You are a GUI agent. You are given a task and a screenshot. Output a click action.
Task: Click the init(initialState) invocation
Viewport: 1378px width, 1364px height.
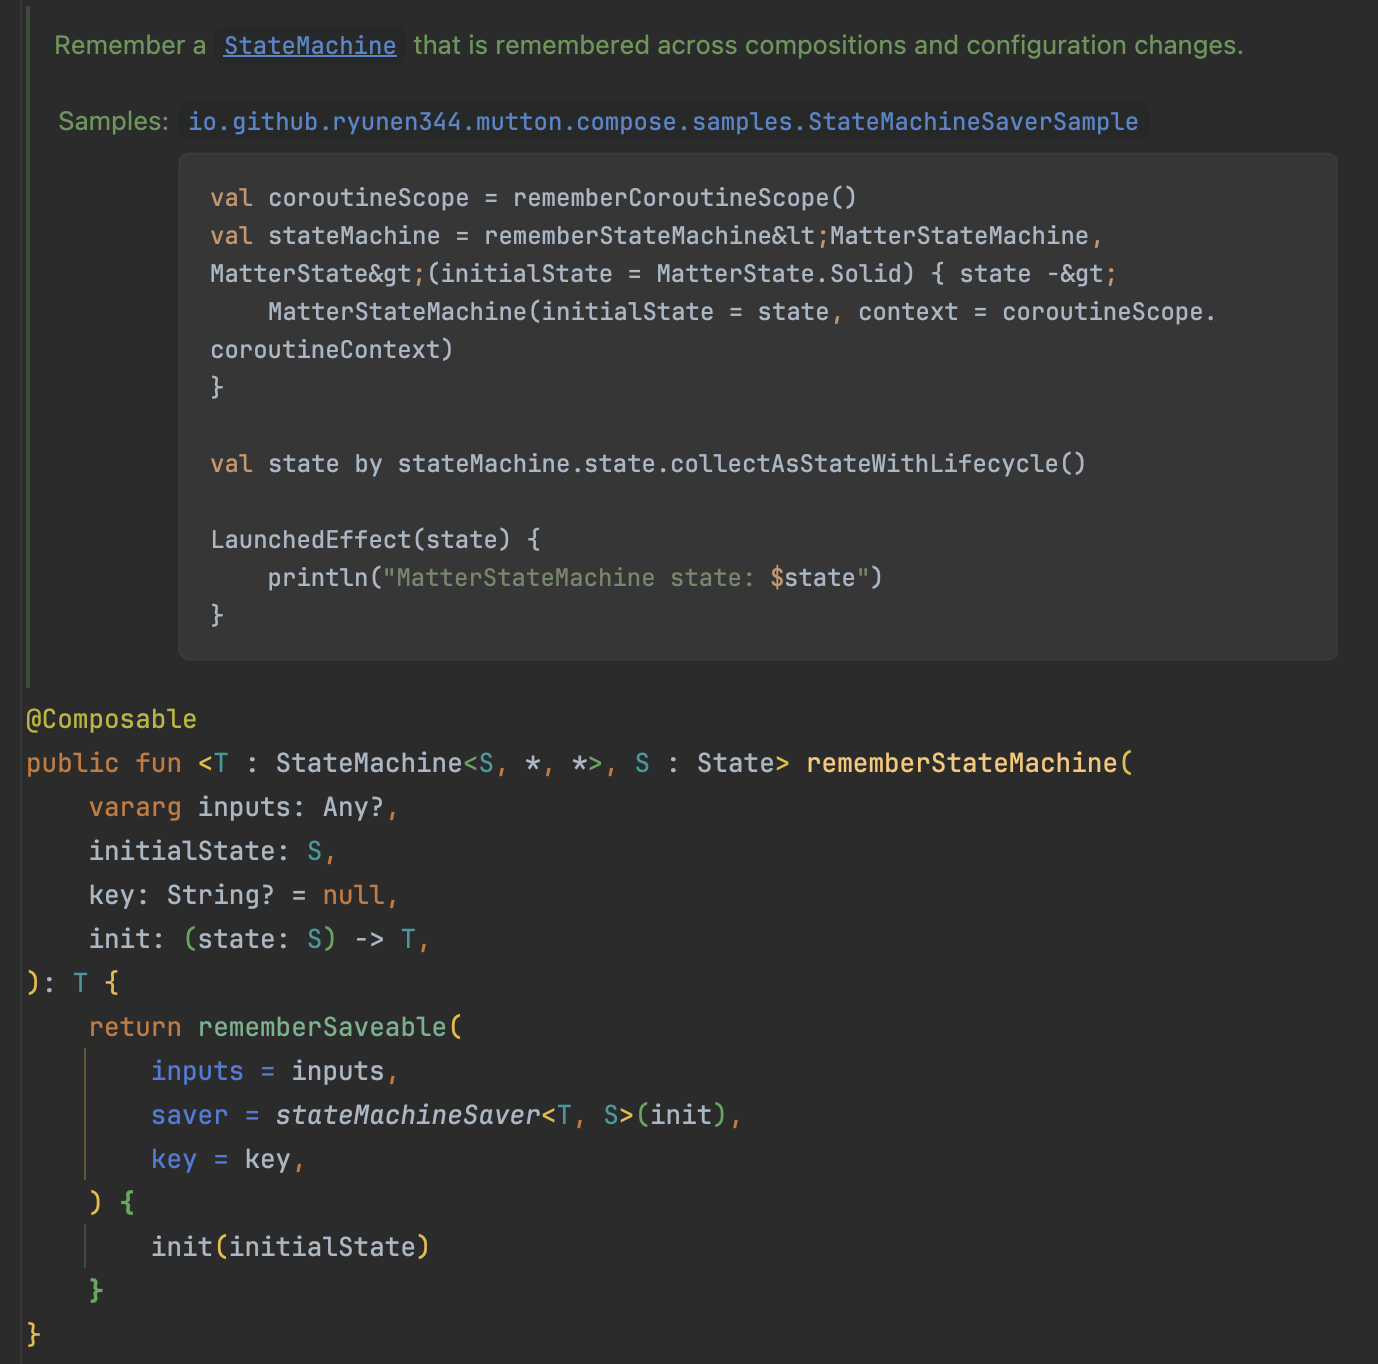click(x=290, y=1246)
